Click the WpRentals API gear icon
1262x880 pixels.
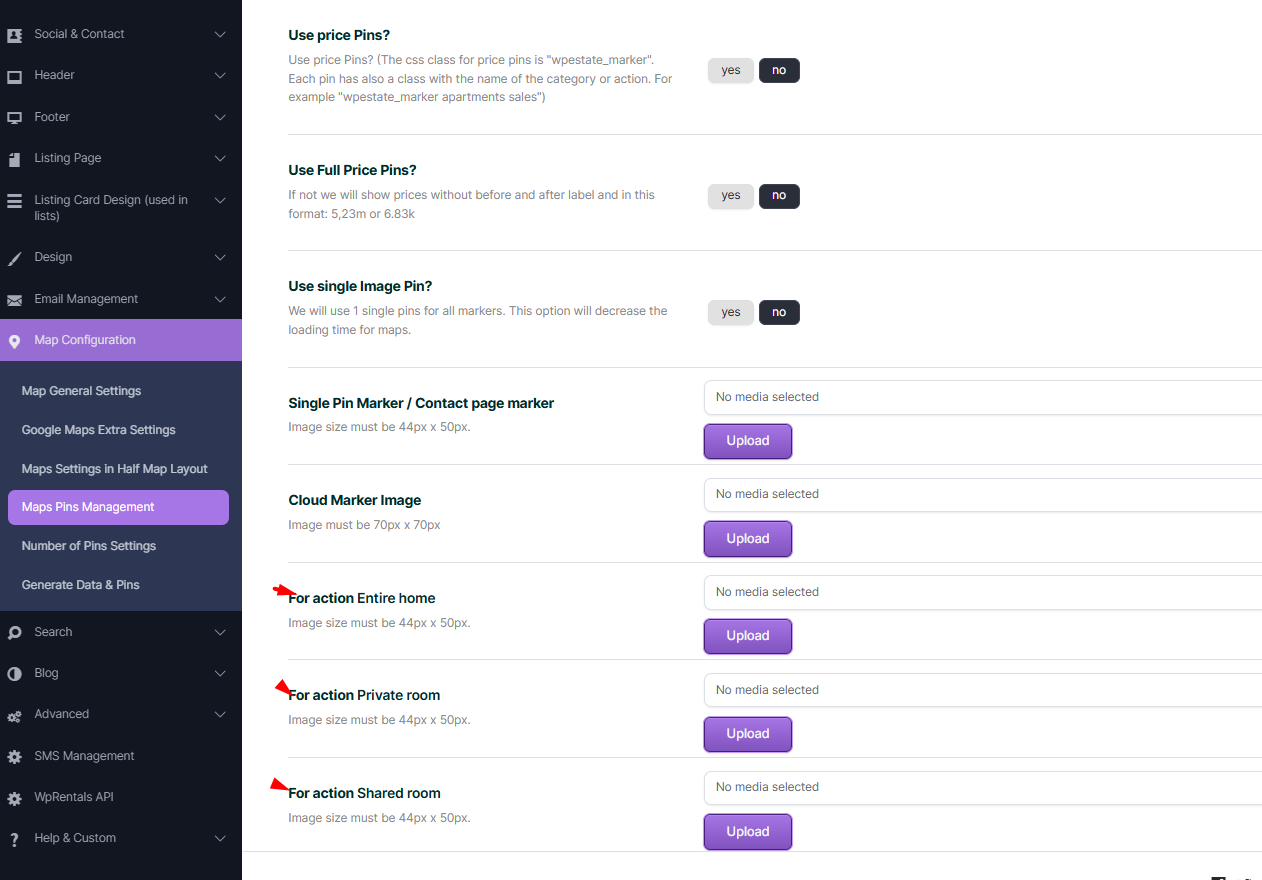coord(14,799)
